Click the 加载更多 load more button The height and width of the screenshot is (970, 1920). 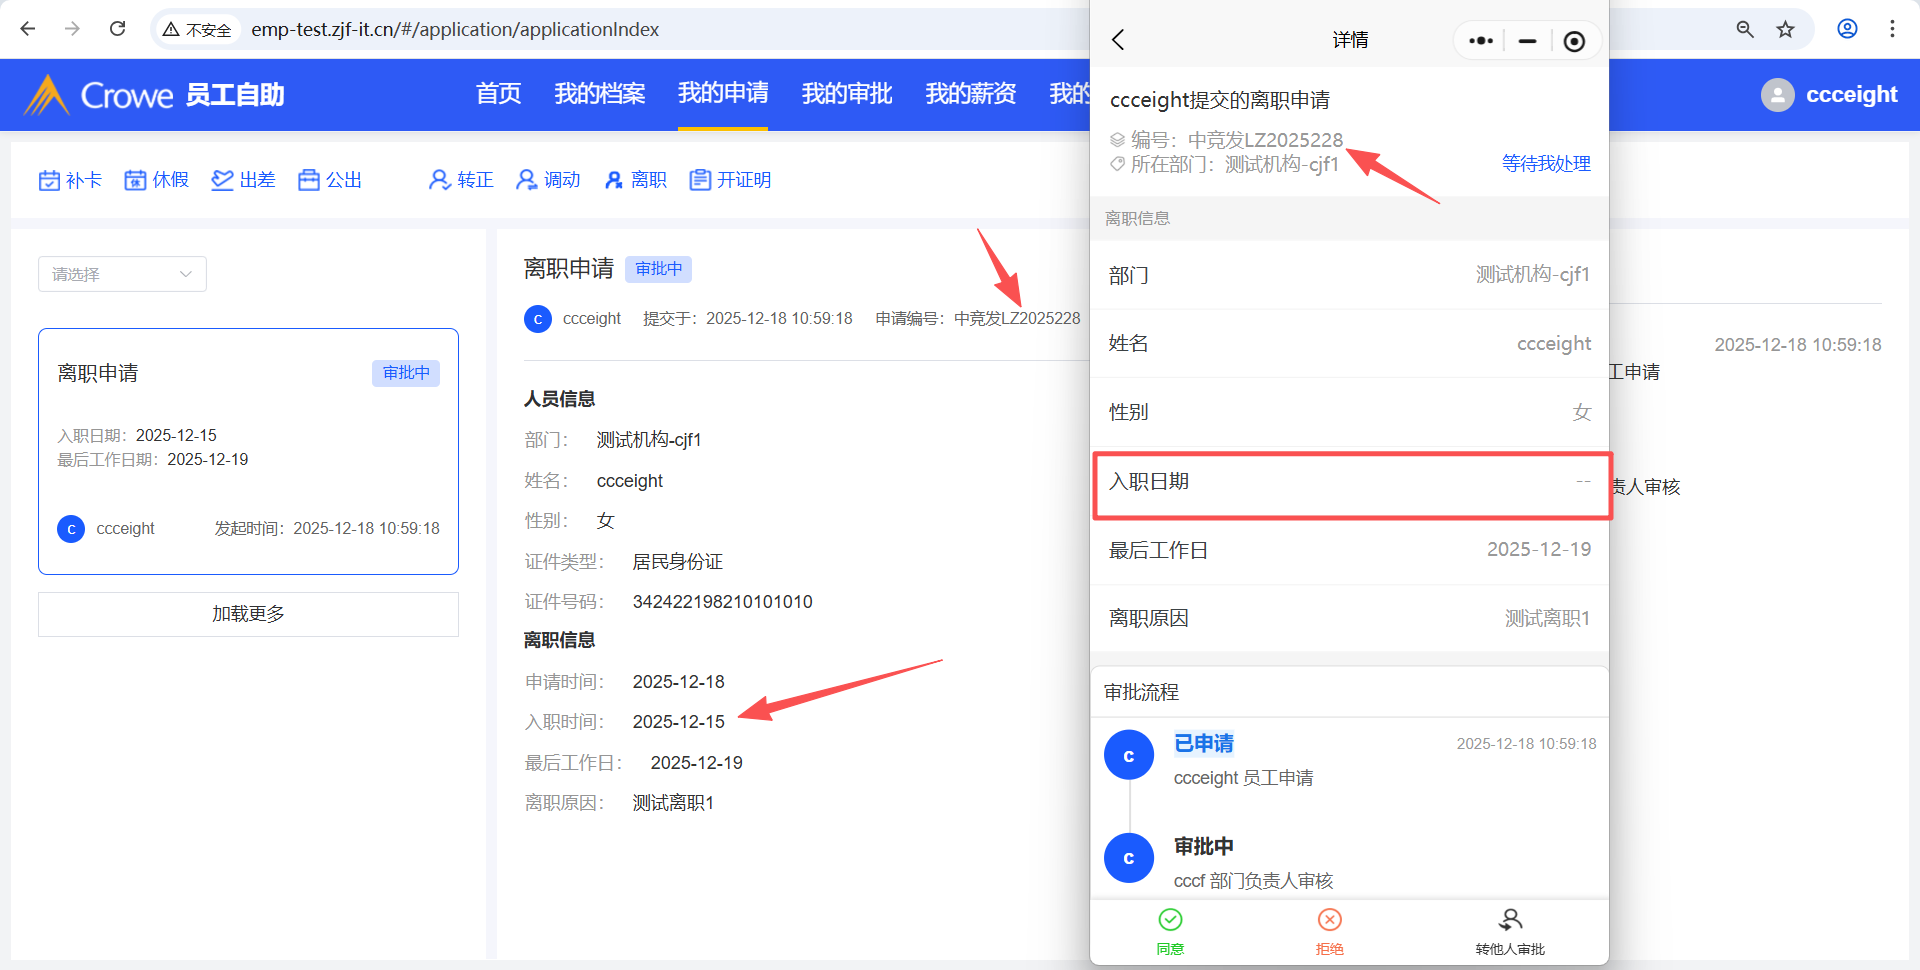click(248, 614)
